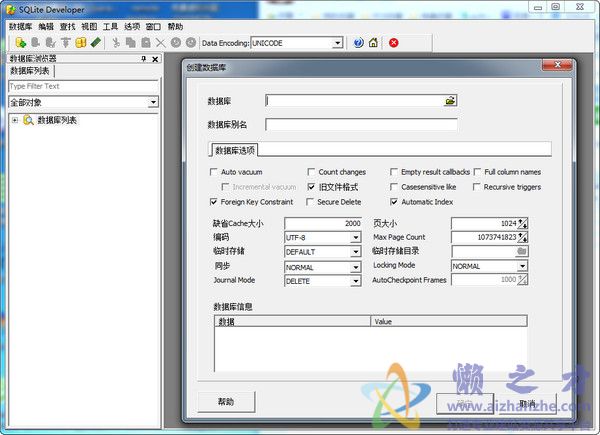The image size is (600, 435).
Task: Click the browse file icon in 数据库 field
Action: [x=450, y=101]
